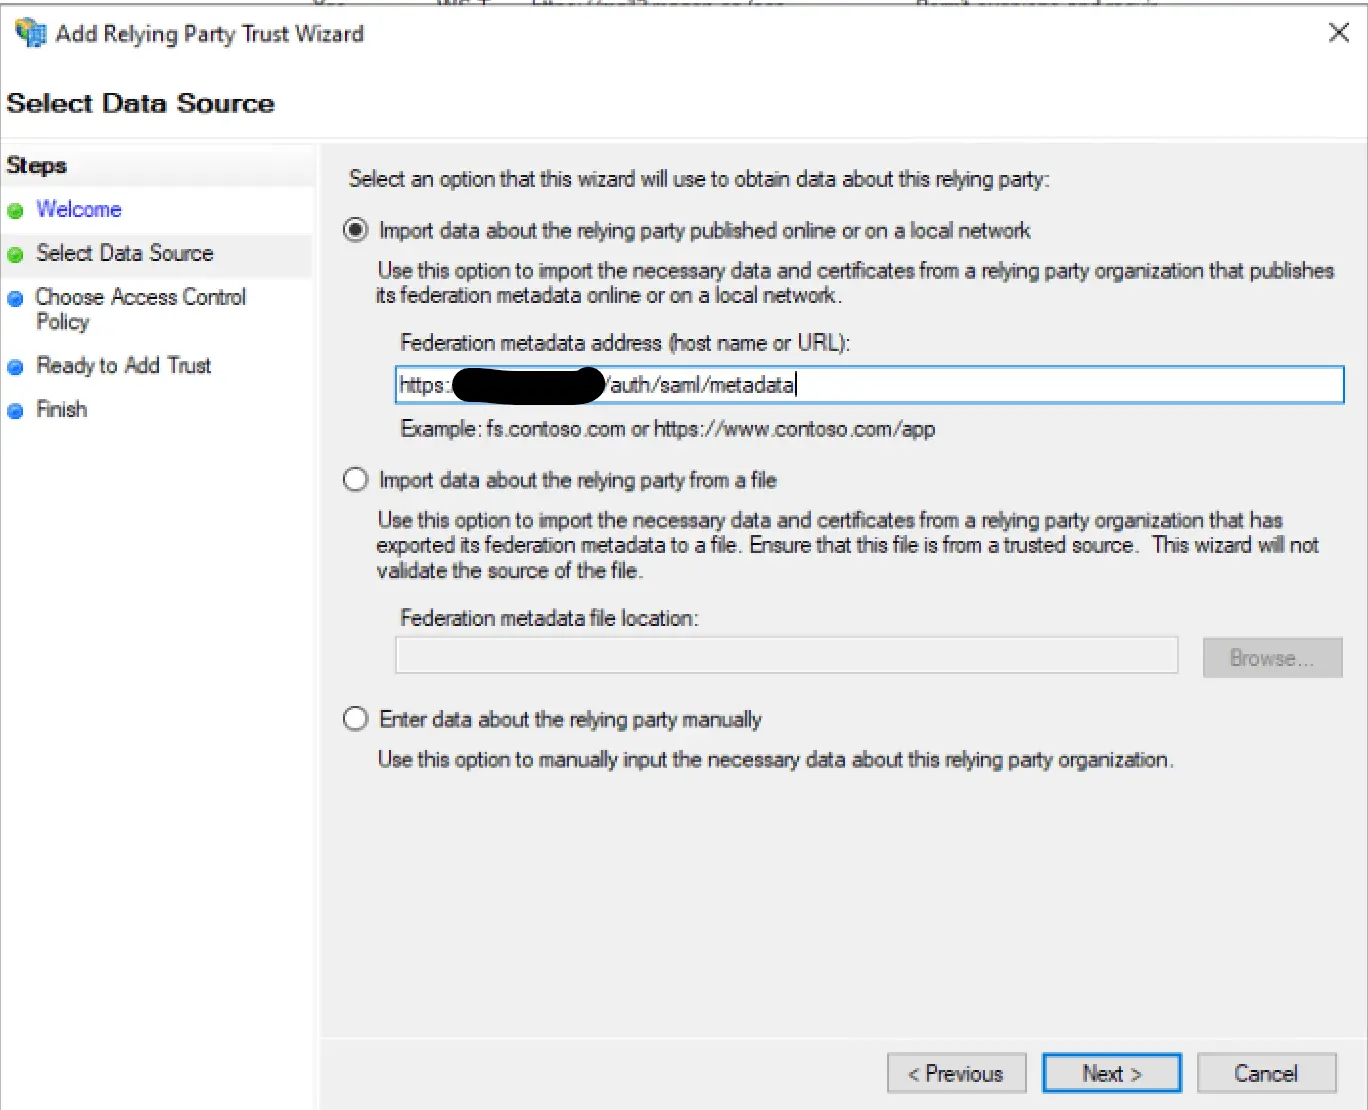Image resolution: width=1368 pixels, height=1110 pixels.
Task: Click the wizard icon in the title bar
Action: [30, 33]
